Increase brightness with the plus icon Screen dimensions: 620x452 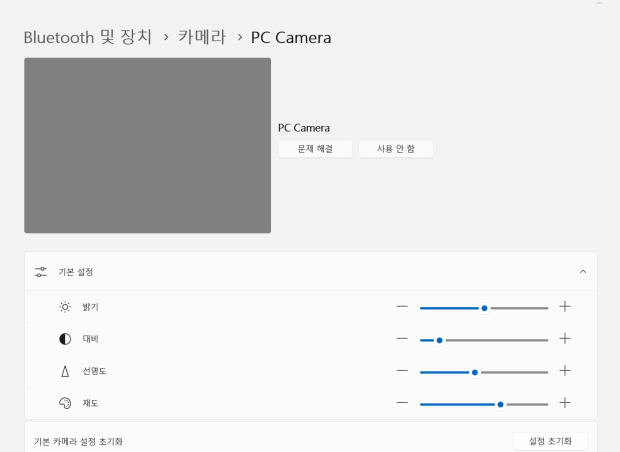[565, 306]
